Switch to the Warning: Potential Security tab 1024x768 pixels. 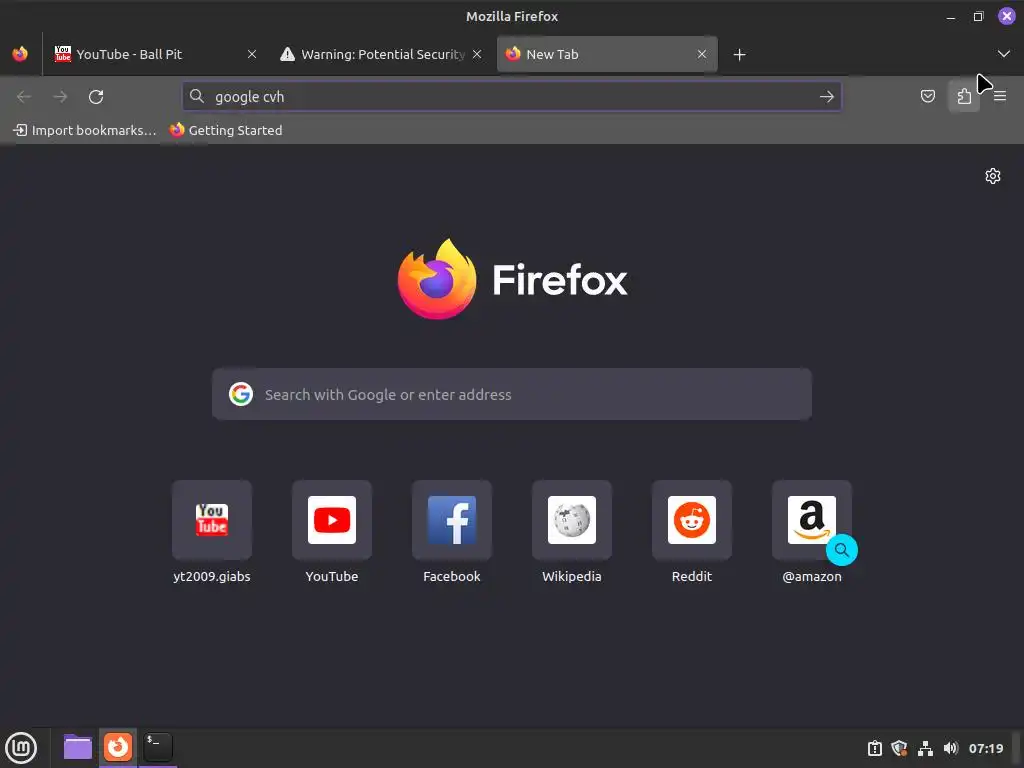point(382,54)
